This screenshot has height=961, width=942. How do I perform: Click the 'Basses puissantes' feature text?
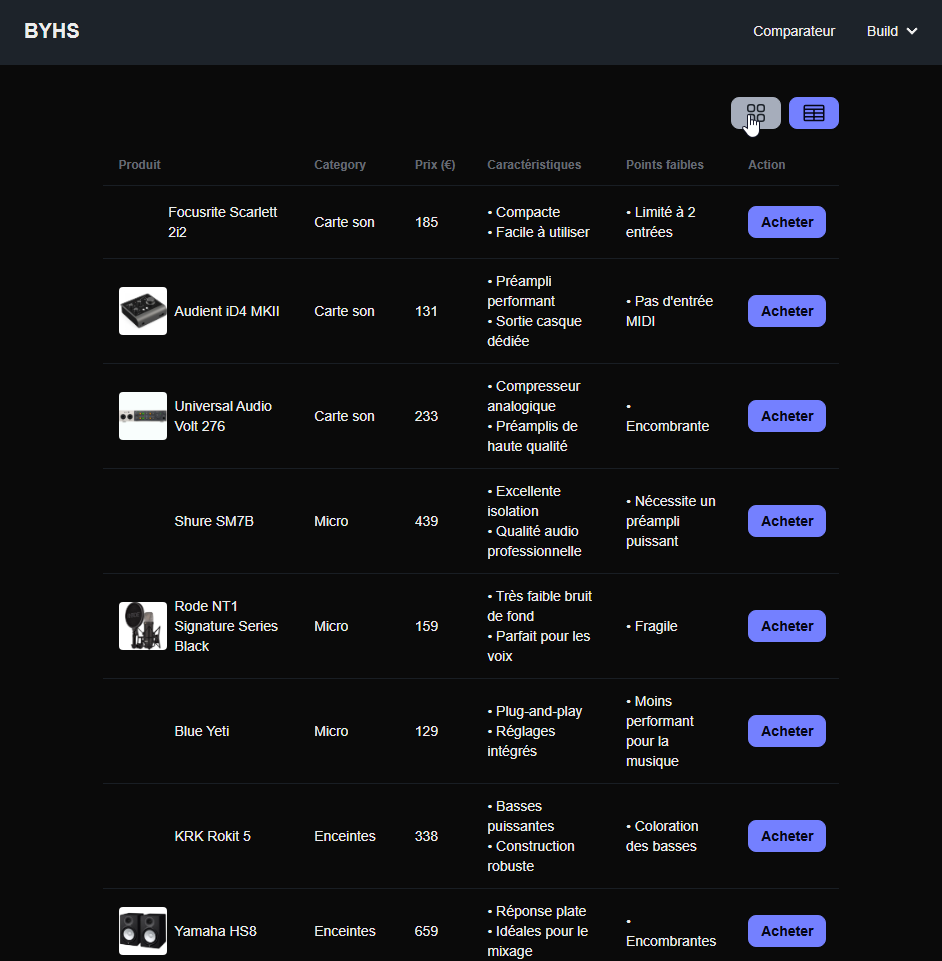pos(520,816)
